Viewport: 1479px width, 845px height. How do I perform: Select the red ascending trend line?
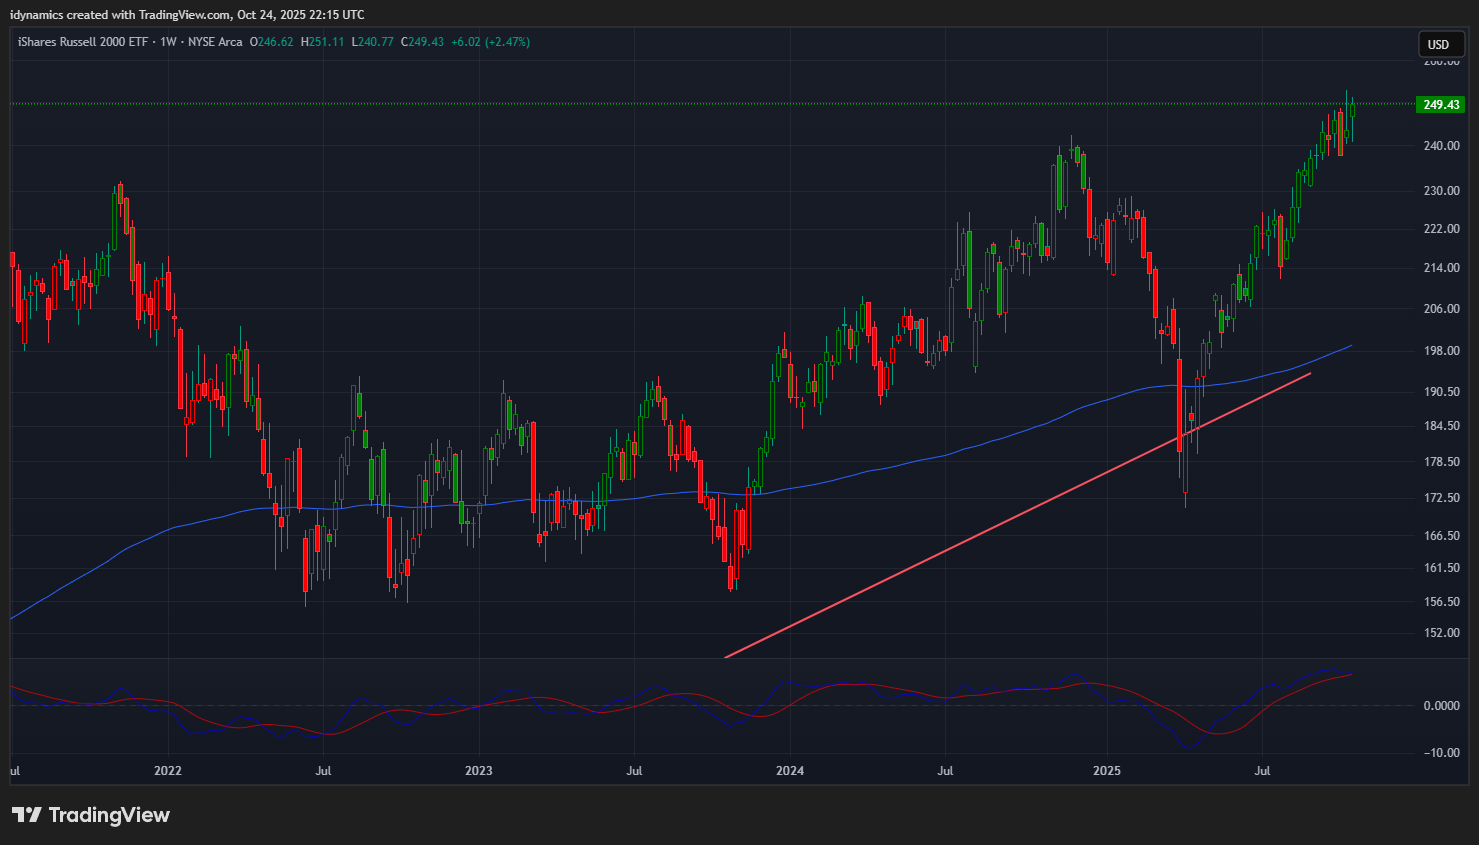pyautogui.click(x=1000, y=520)
